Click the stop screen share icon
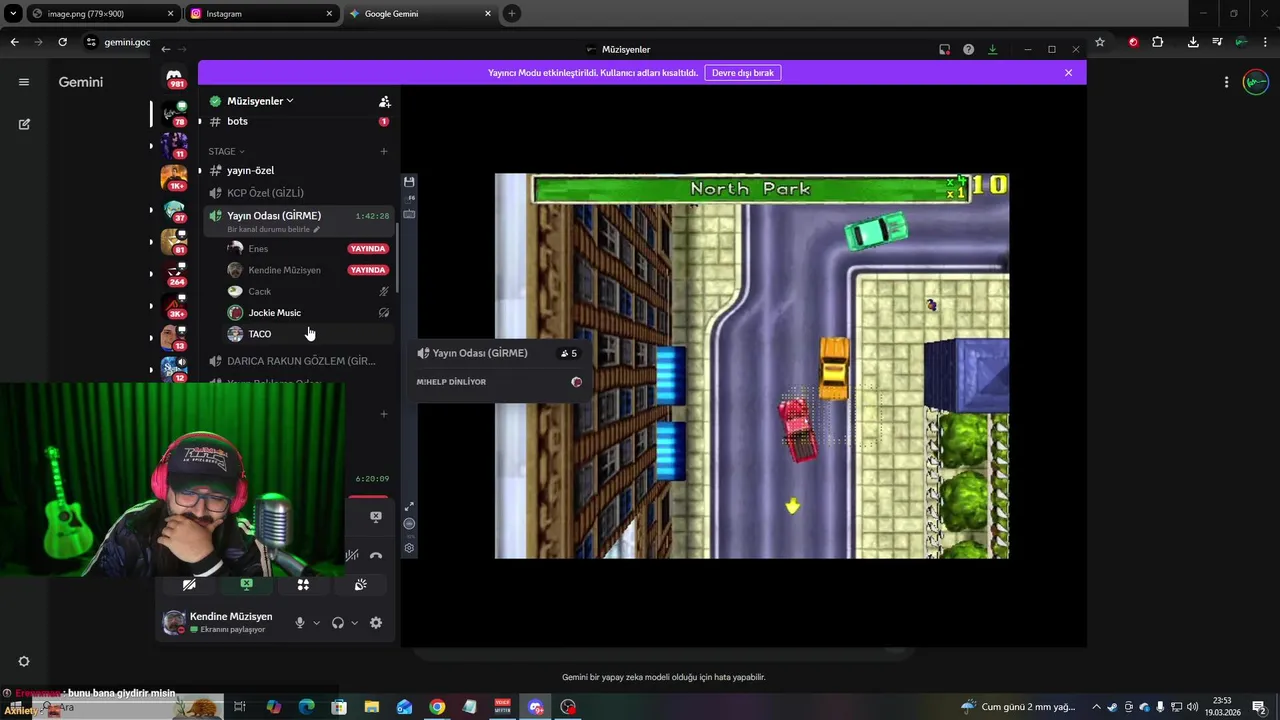The height and width of the screenshot is (720, 1280). (x=376, y=517)
